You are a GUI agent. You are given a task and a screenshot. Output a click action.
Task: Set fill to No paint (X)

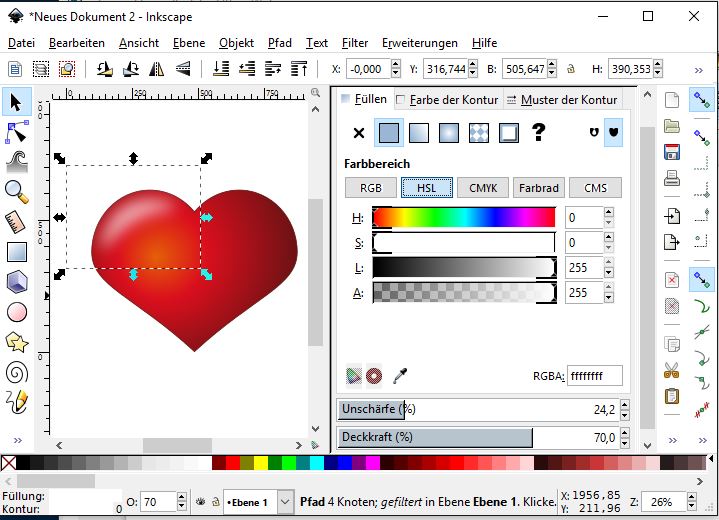[x=359, y=132]
